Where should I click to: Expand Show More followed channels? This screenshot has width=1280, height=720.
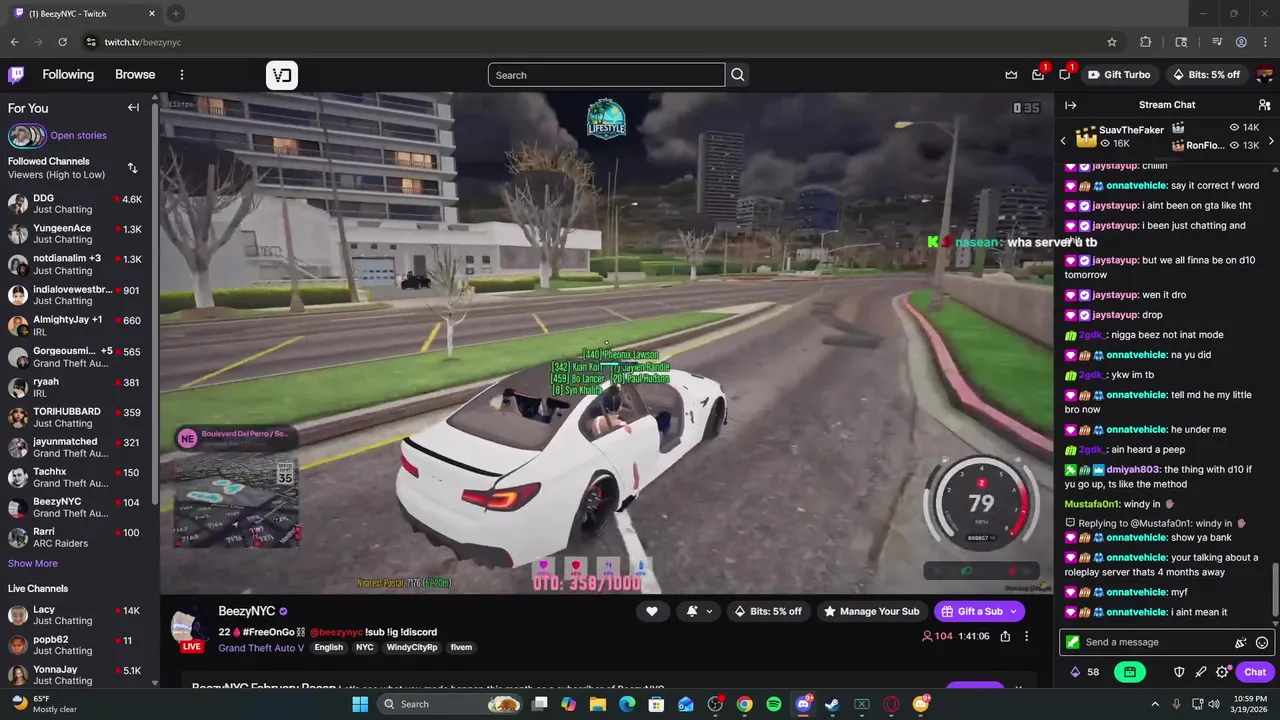tap(33, 563)
